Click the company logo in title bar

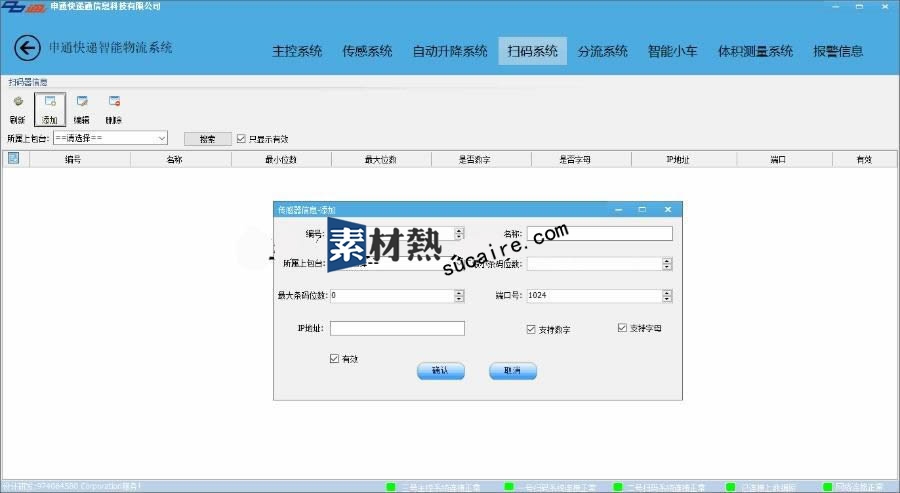point(23,6)
